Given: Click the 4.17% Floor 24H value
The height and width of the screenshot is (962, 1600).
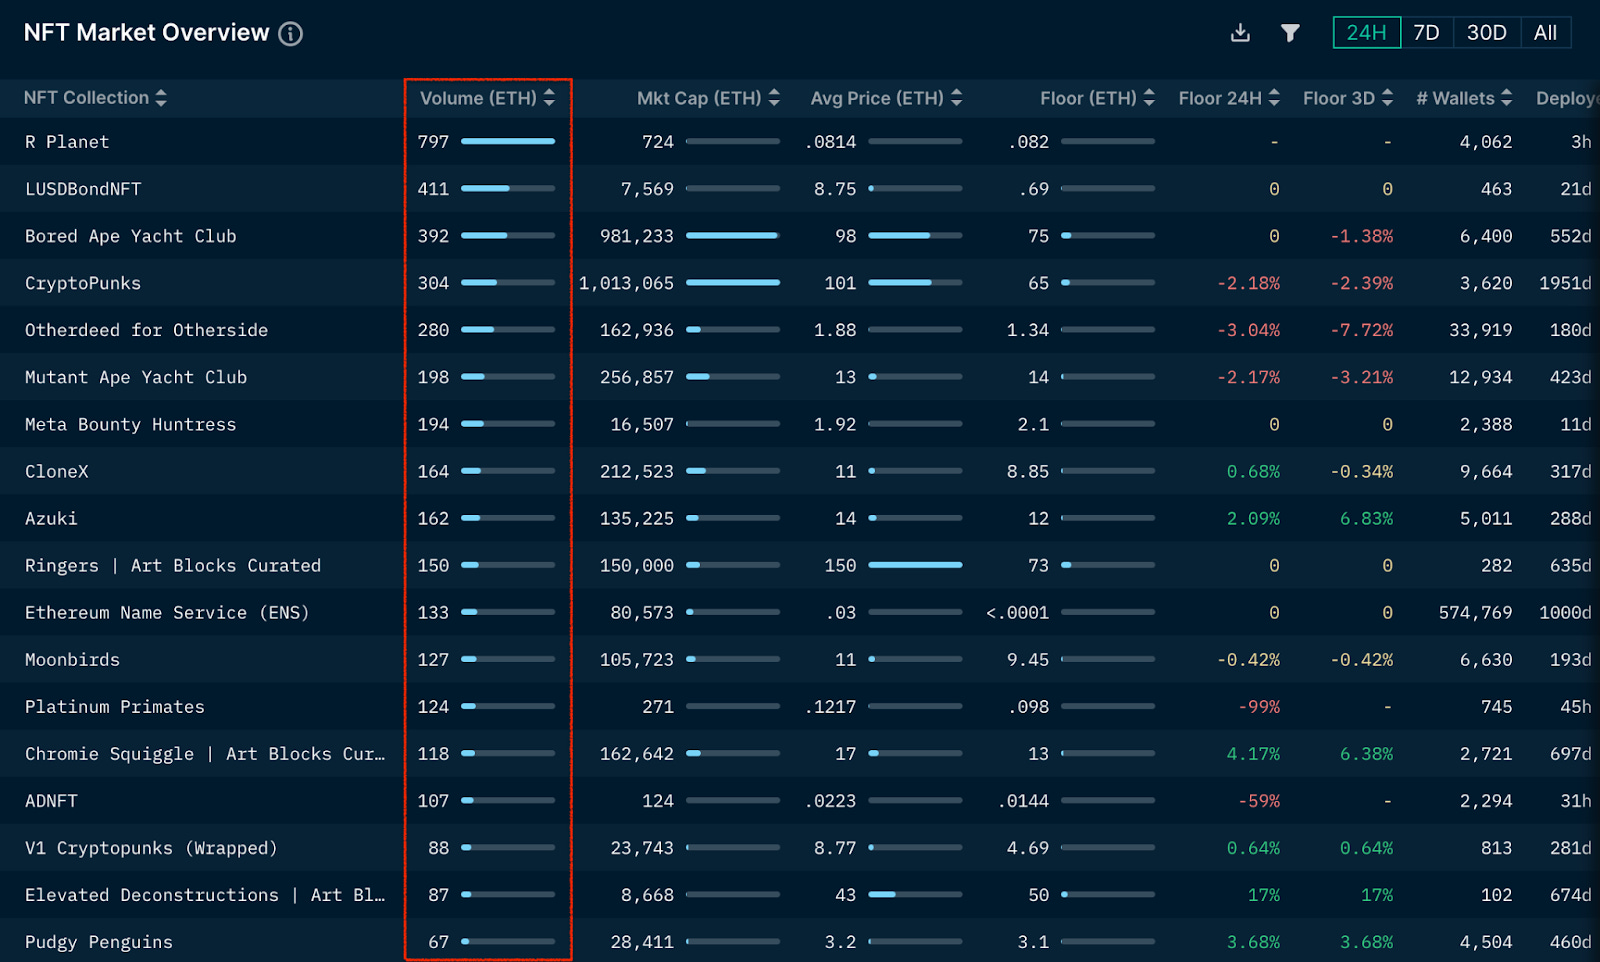Looking at the screenshot, I should click(x=1253, y=753).
